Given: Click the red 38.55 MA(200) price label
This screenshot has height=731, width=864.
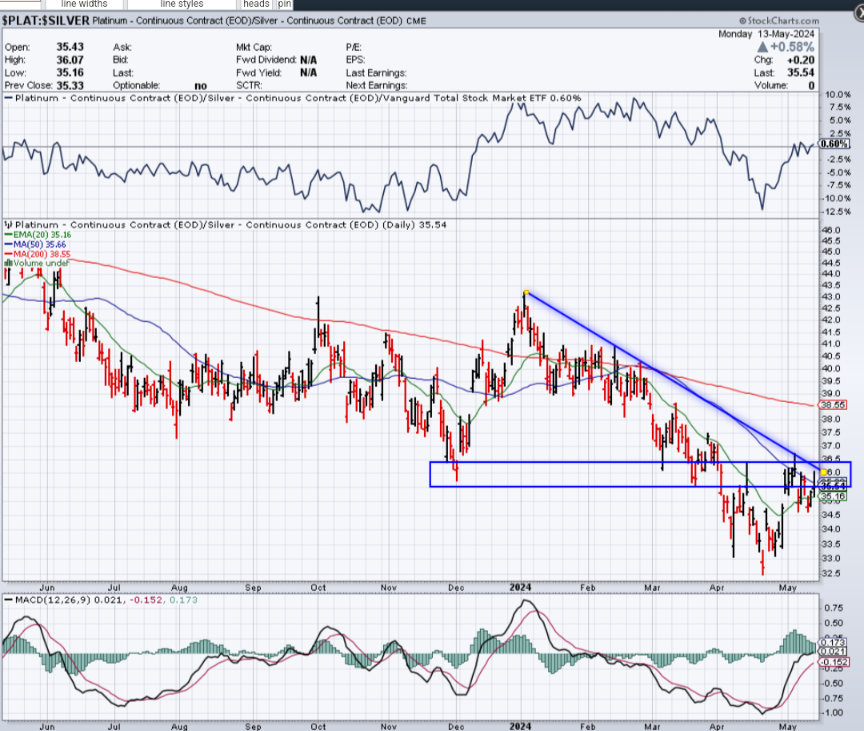Looking at the screenshot, I should click(833, 405).
